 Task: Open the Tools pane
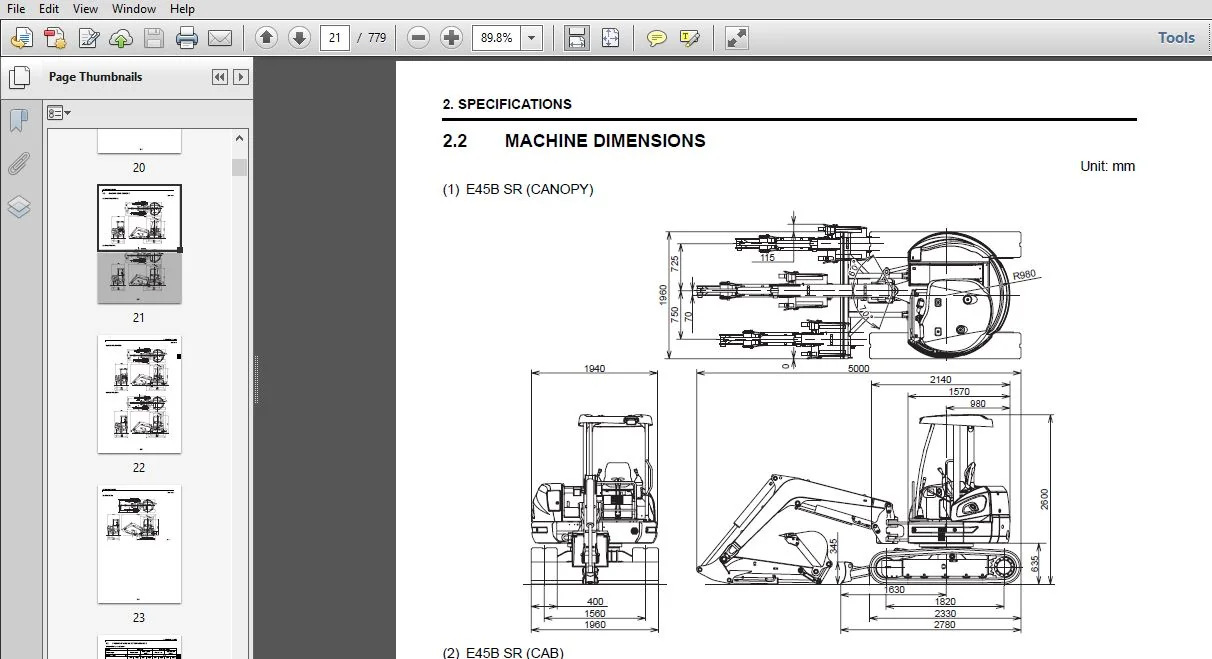[x=1176, y=38]
